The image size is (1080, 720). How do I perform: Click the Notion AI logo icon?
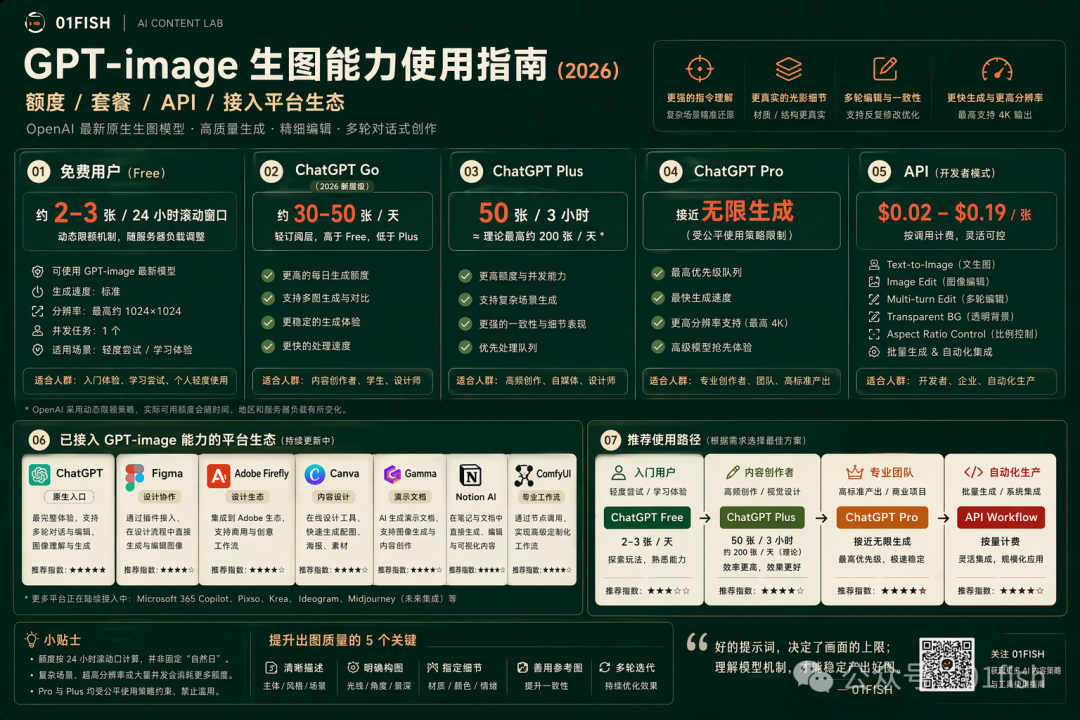point(469,474)
